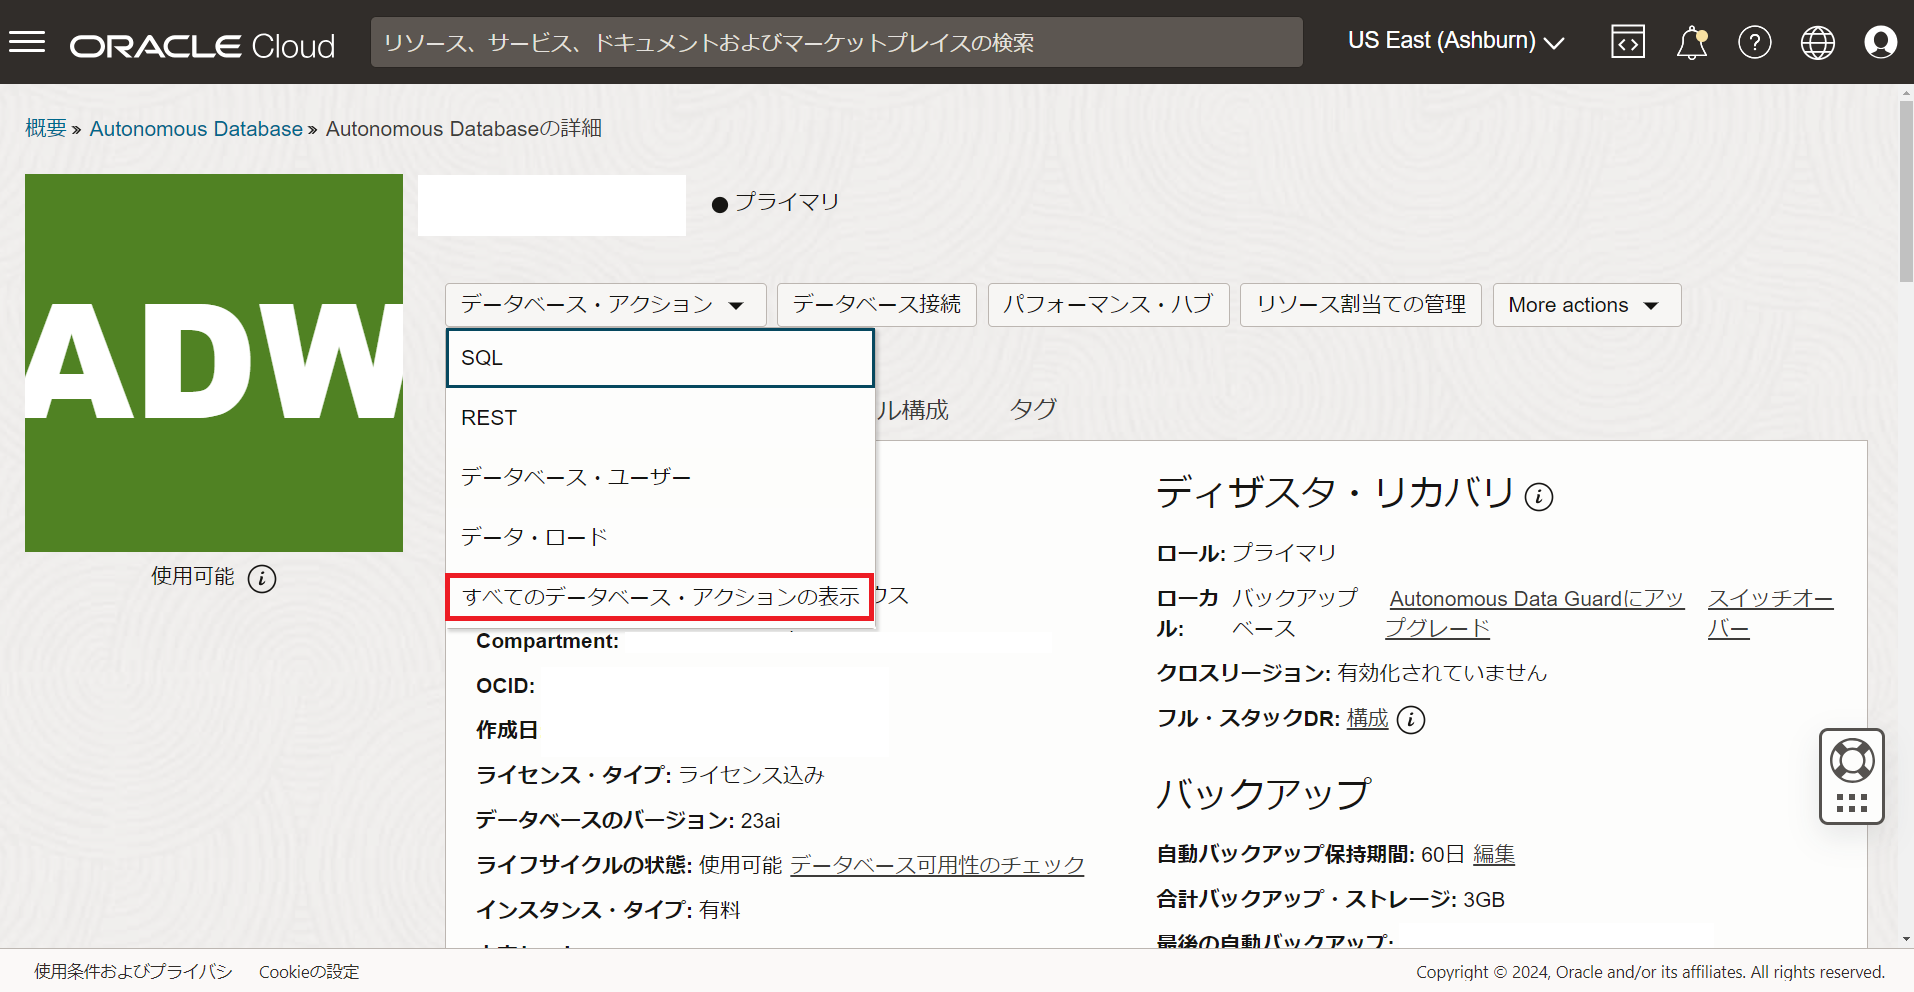Click the データベース接続 button
Screen dimensions: 1914x992
tap(876, 305)
